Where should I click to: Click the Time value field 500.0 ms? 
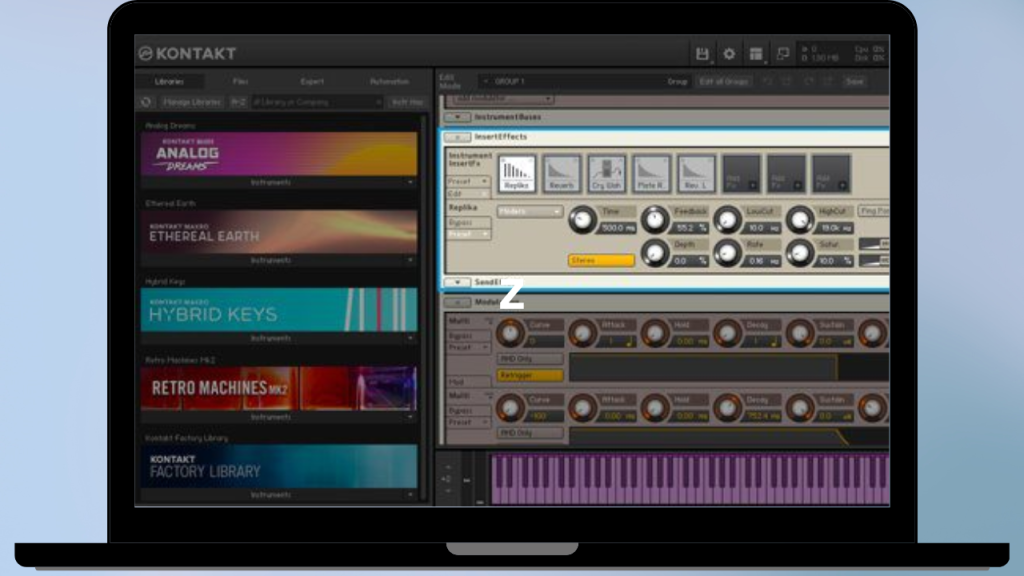[x=618, y=228]
